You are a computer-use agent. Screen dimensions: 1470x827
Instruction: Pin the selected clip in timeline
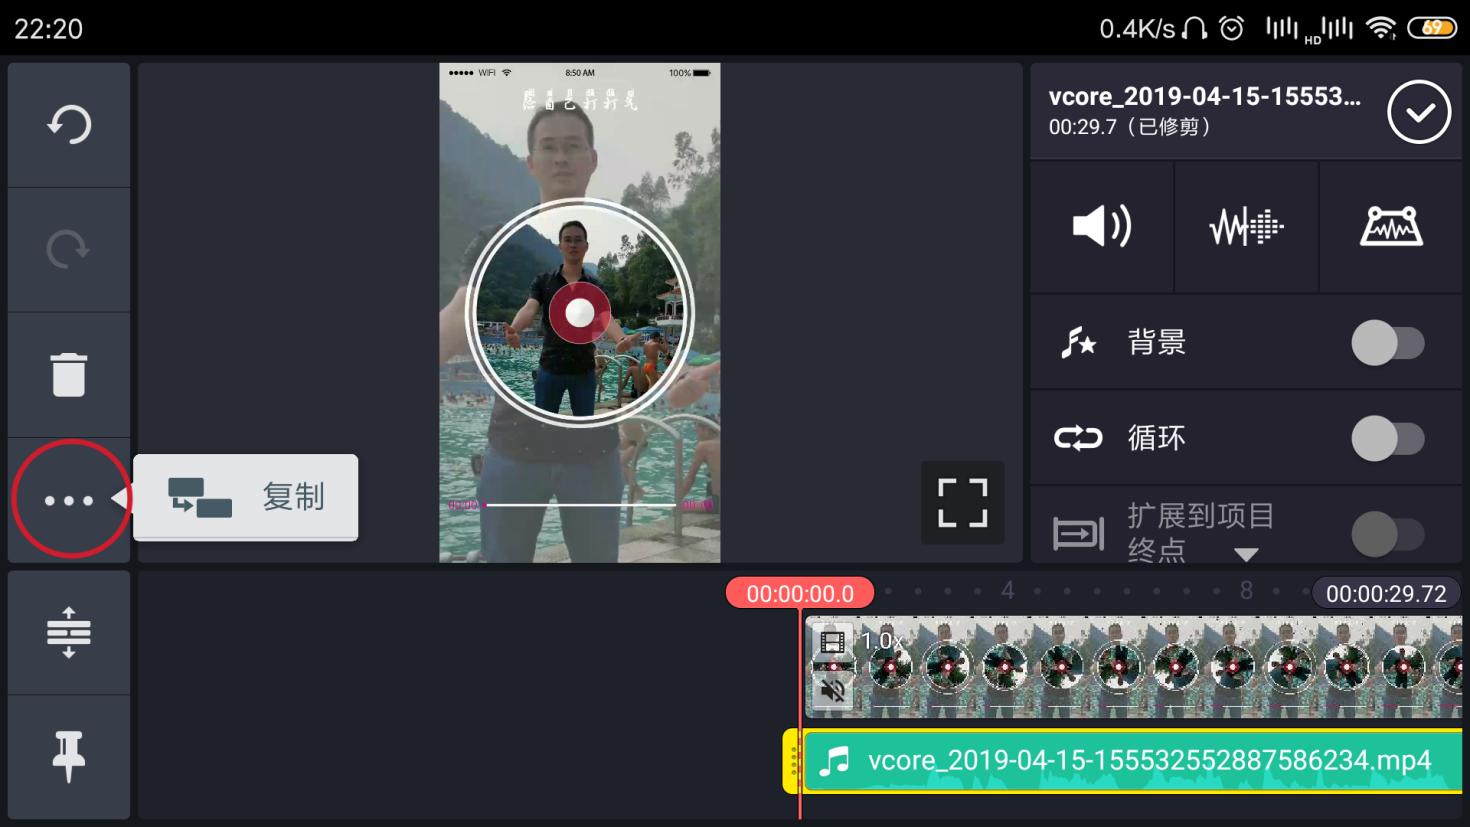tap(68, 757)
